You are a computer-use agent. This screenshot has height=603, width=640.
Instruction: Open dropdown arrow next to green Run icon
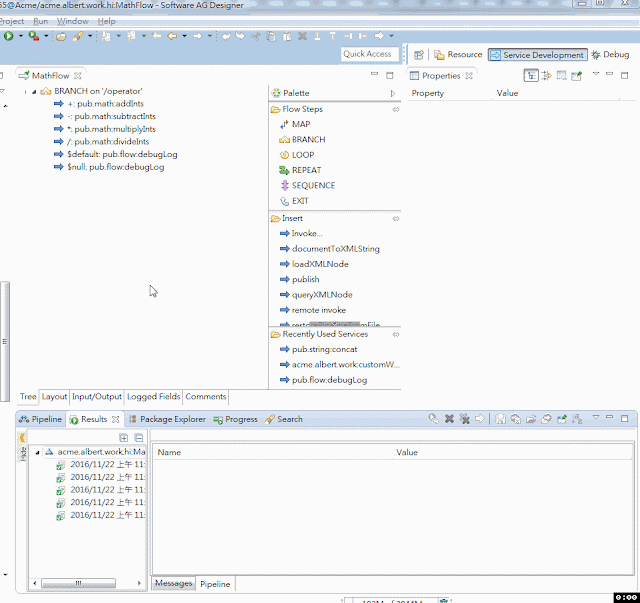[x=20, y=36]
